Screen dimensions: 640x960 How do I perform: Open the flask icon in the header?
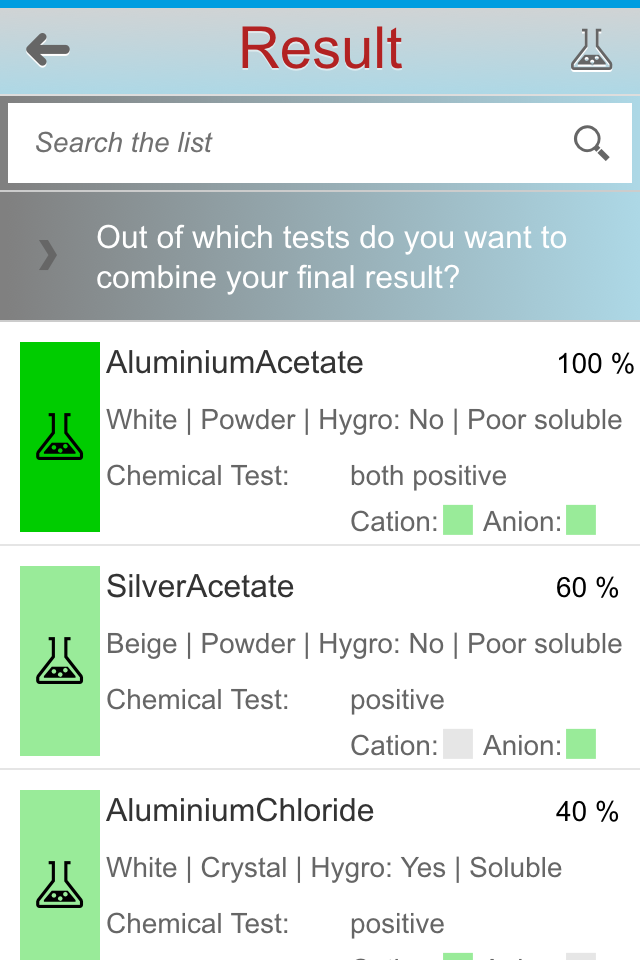click(x=591, y=49)
